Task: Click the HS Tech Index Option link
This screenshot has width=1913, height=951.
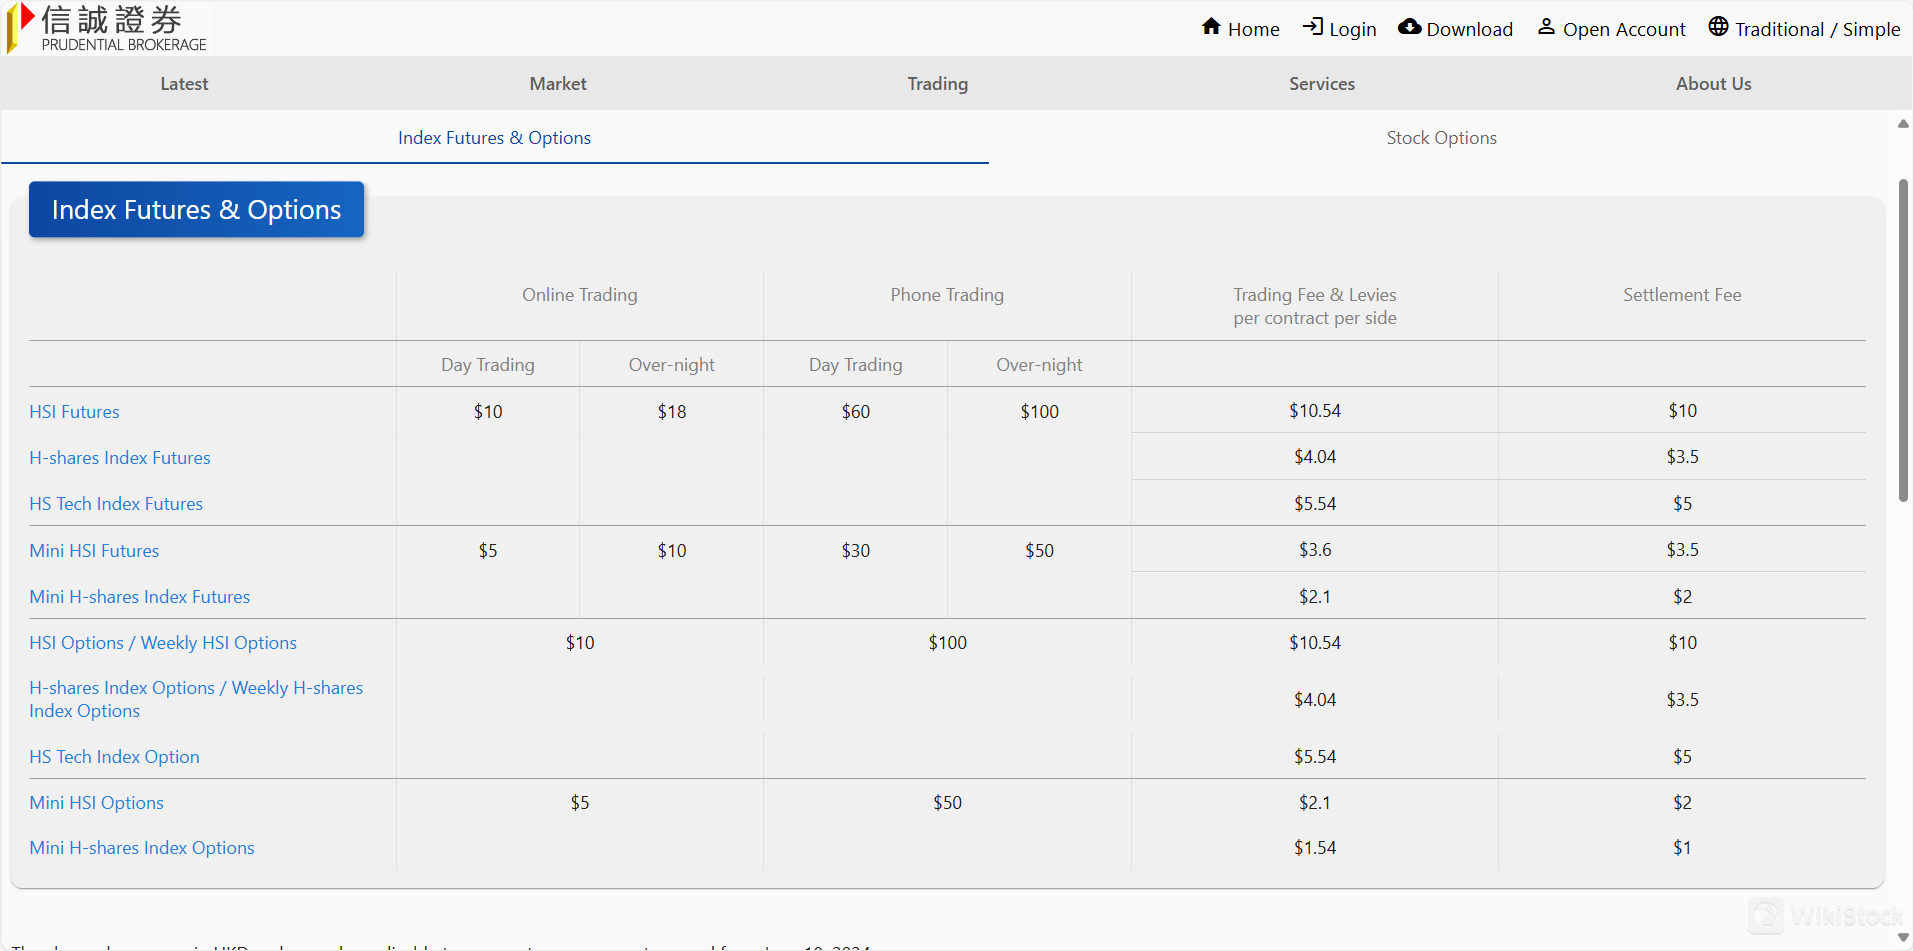Action: click(x=114, y=757)
